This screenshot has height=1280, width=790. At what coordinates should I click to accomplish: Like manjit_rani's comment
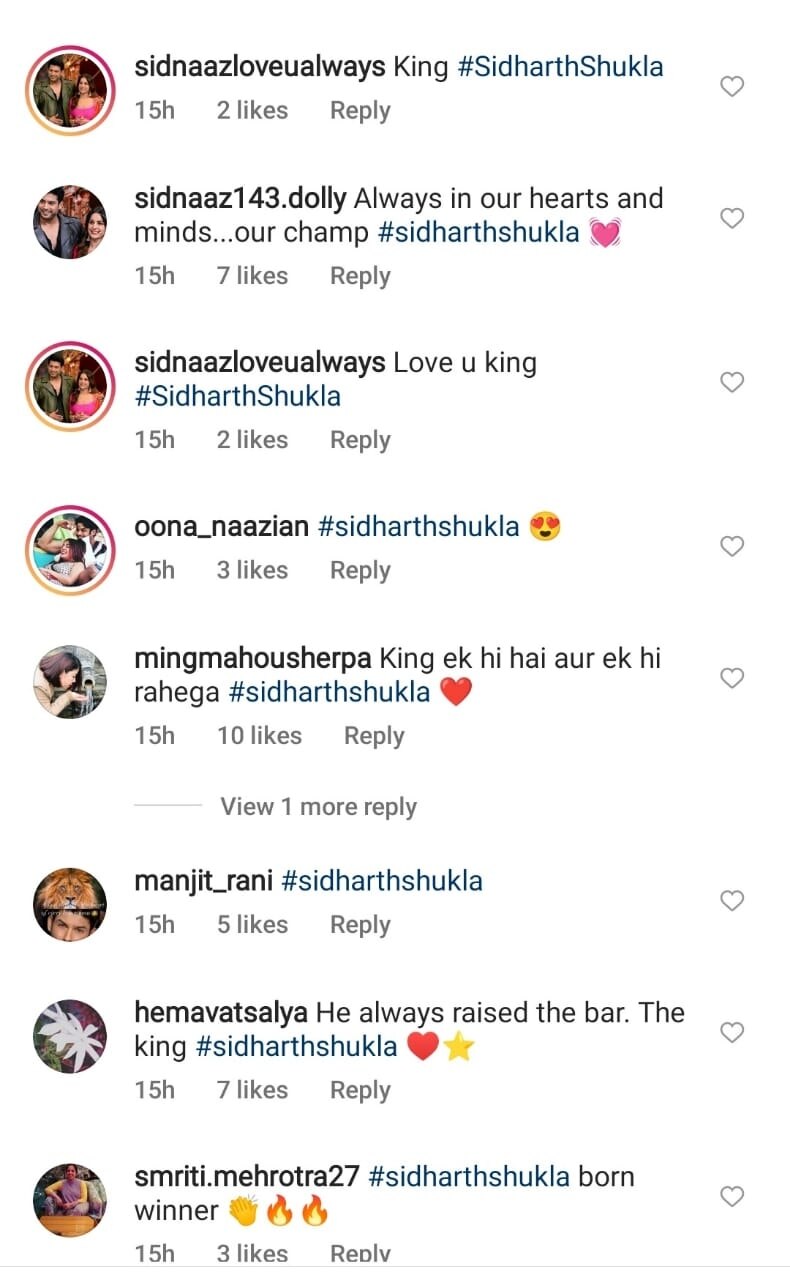click(732, 901)
